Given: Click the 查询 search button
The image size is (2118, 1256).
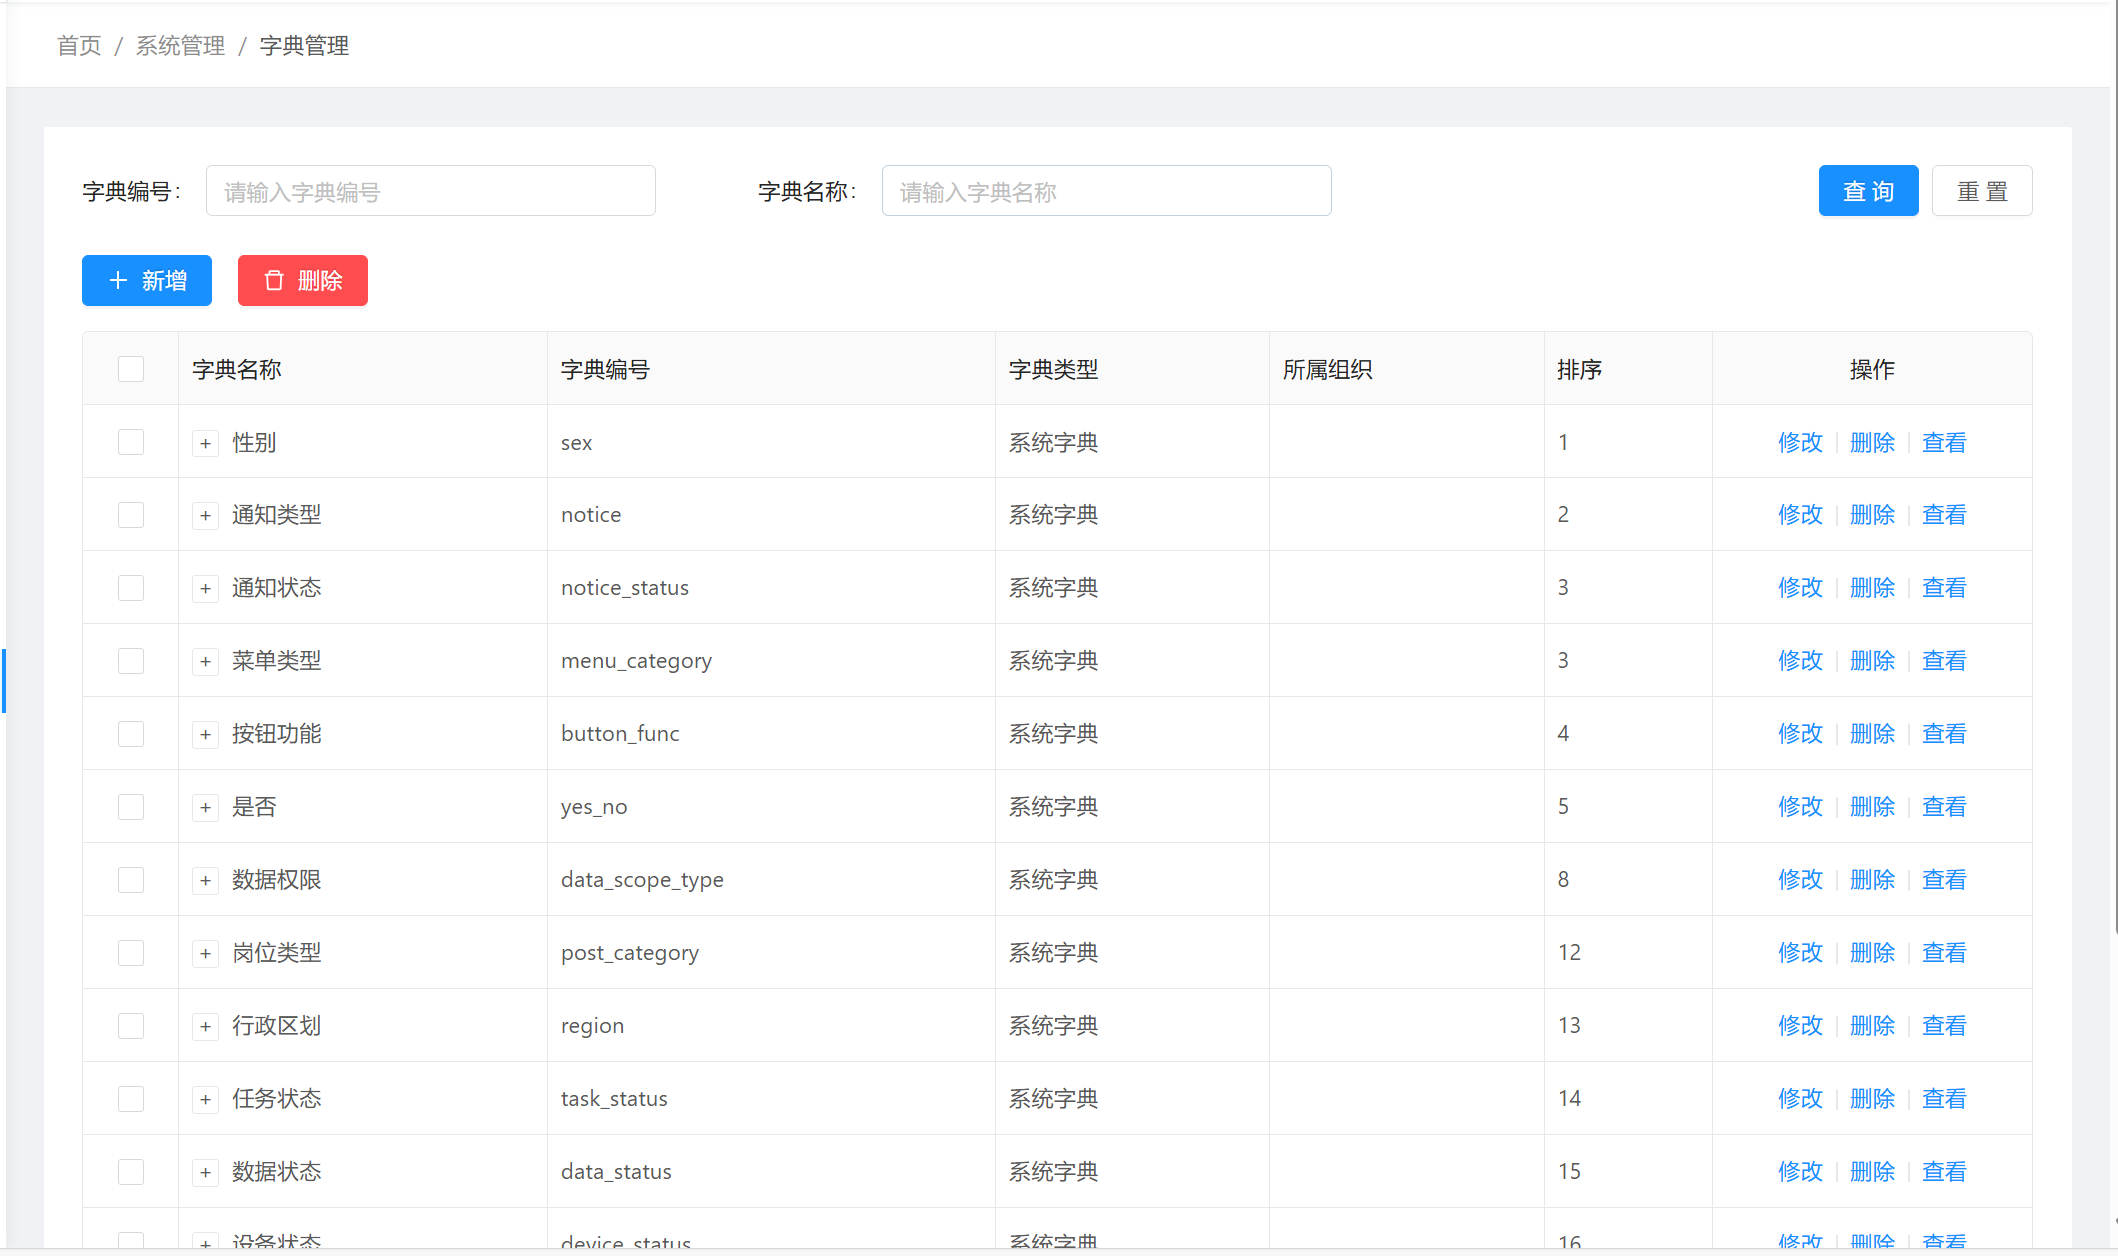Looking at the screenshot, I should [1868, 190].
